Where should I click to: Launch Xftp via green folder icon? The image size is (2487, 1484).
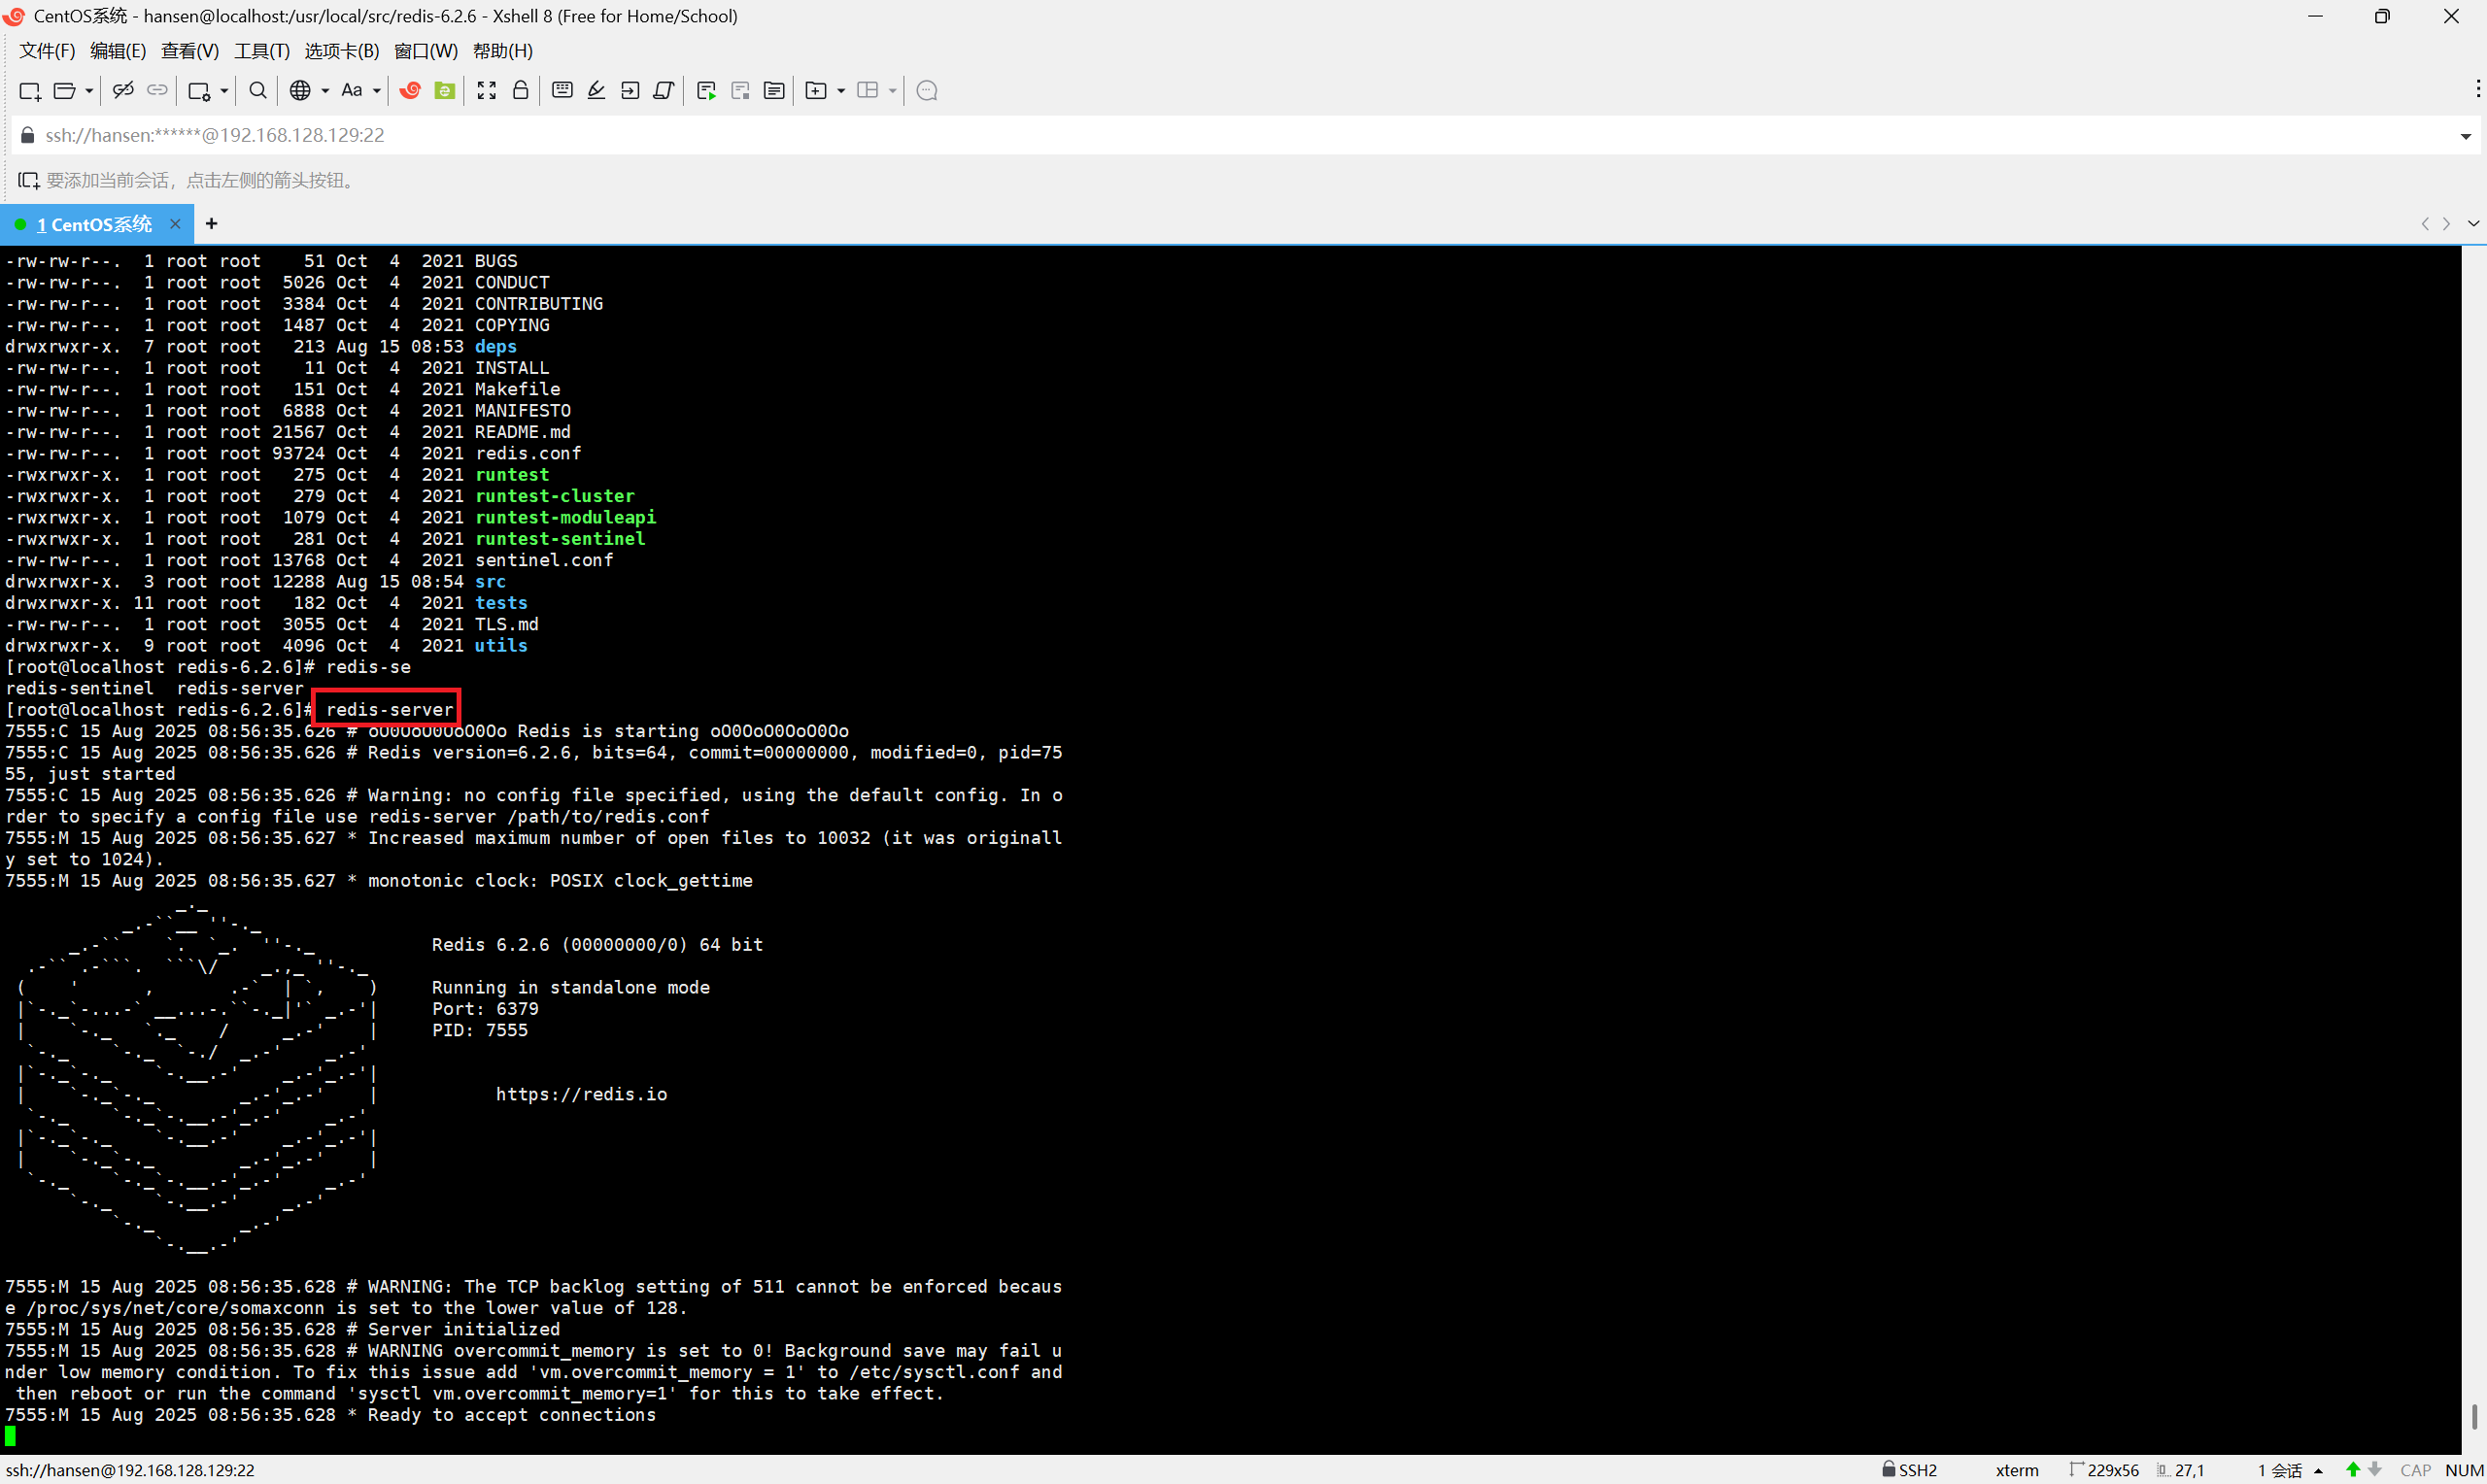point(445,91)
